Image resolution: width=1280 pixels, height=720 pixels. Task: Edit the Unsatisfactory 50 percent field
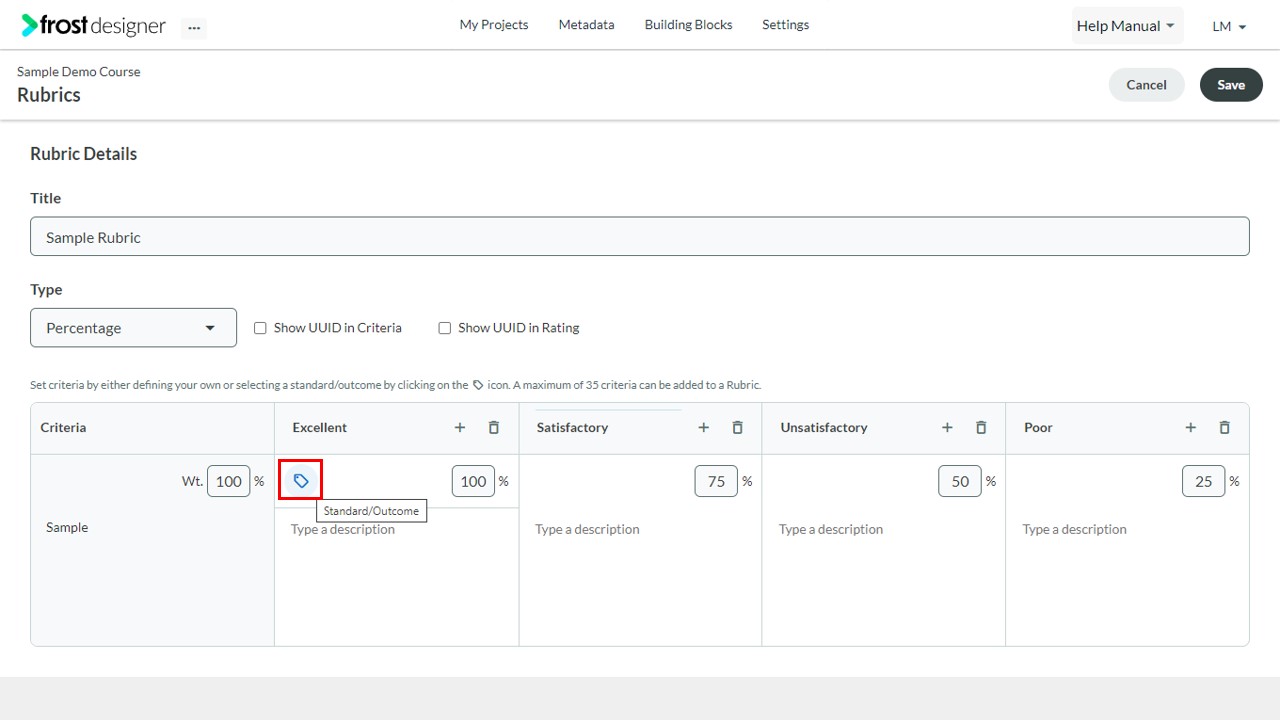960,481
